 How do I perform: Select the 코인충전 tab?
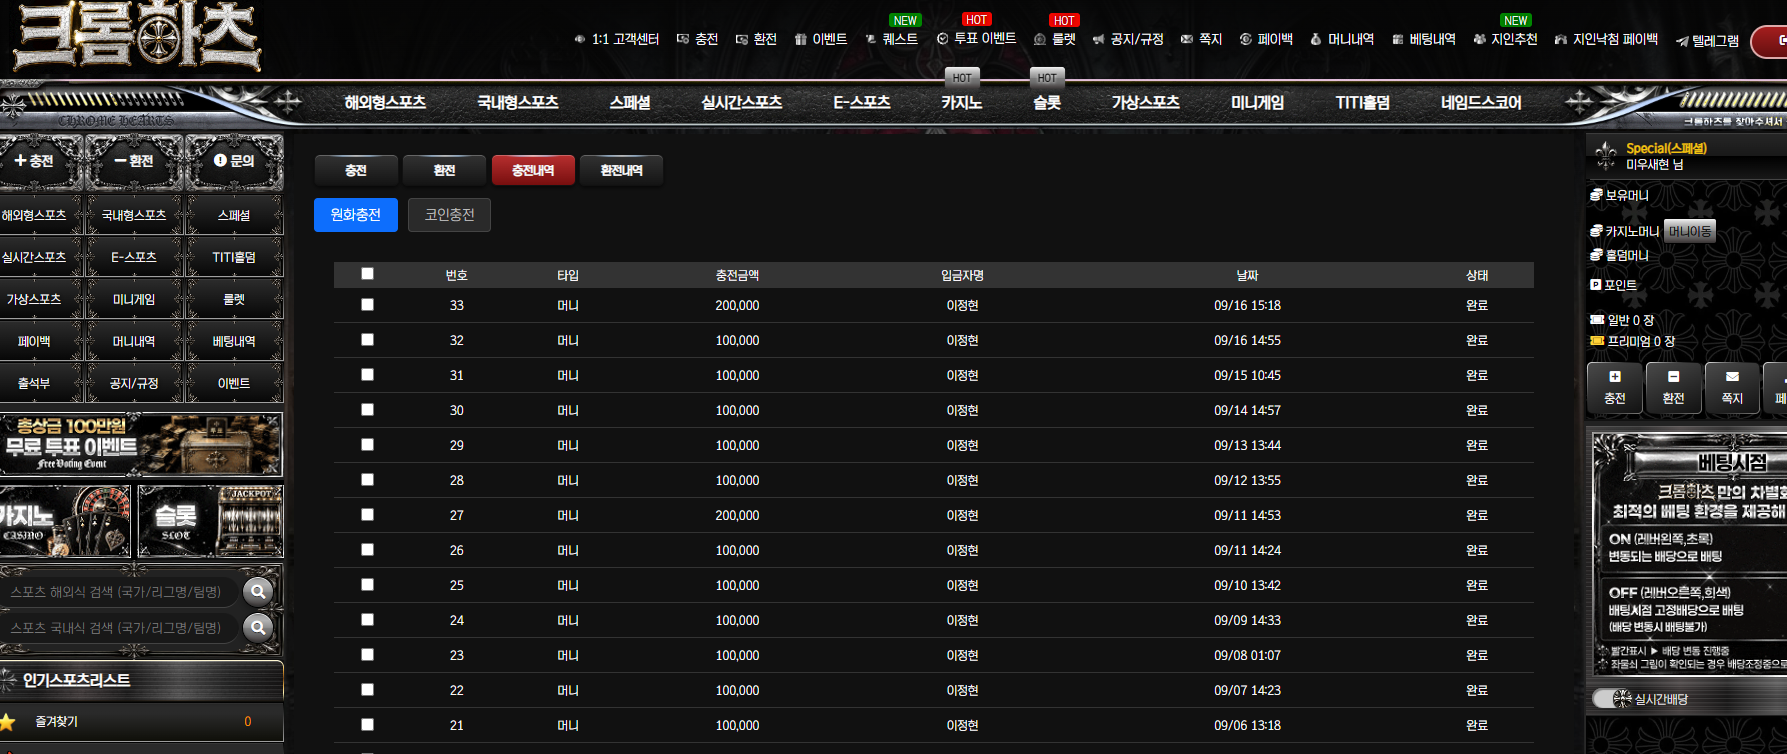(x=449, y=215)
